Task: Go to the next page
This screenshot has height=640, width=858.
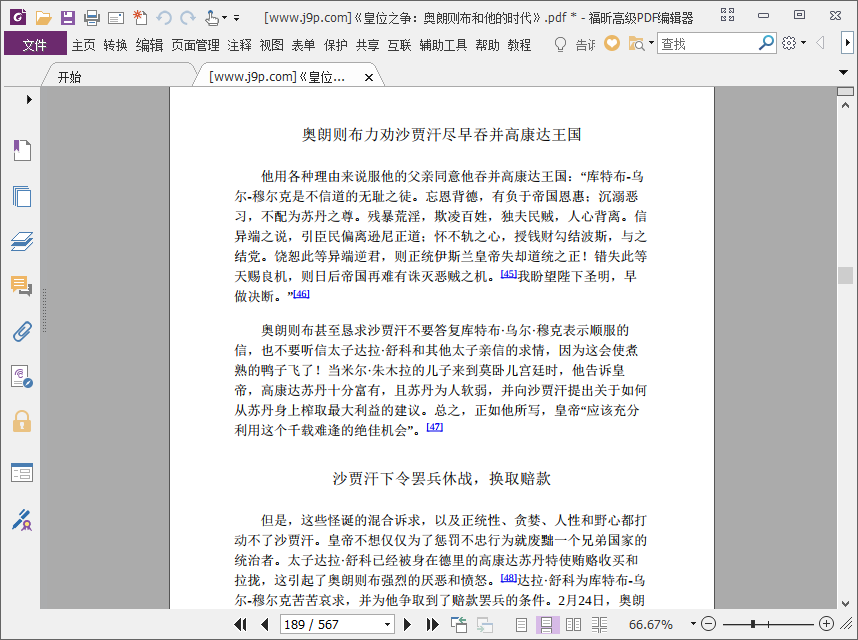Action: click(x=407, y=624)
